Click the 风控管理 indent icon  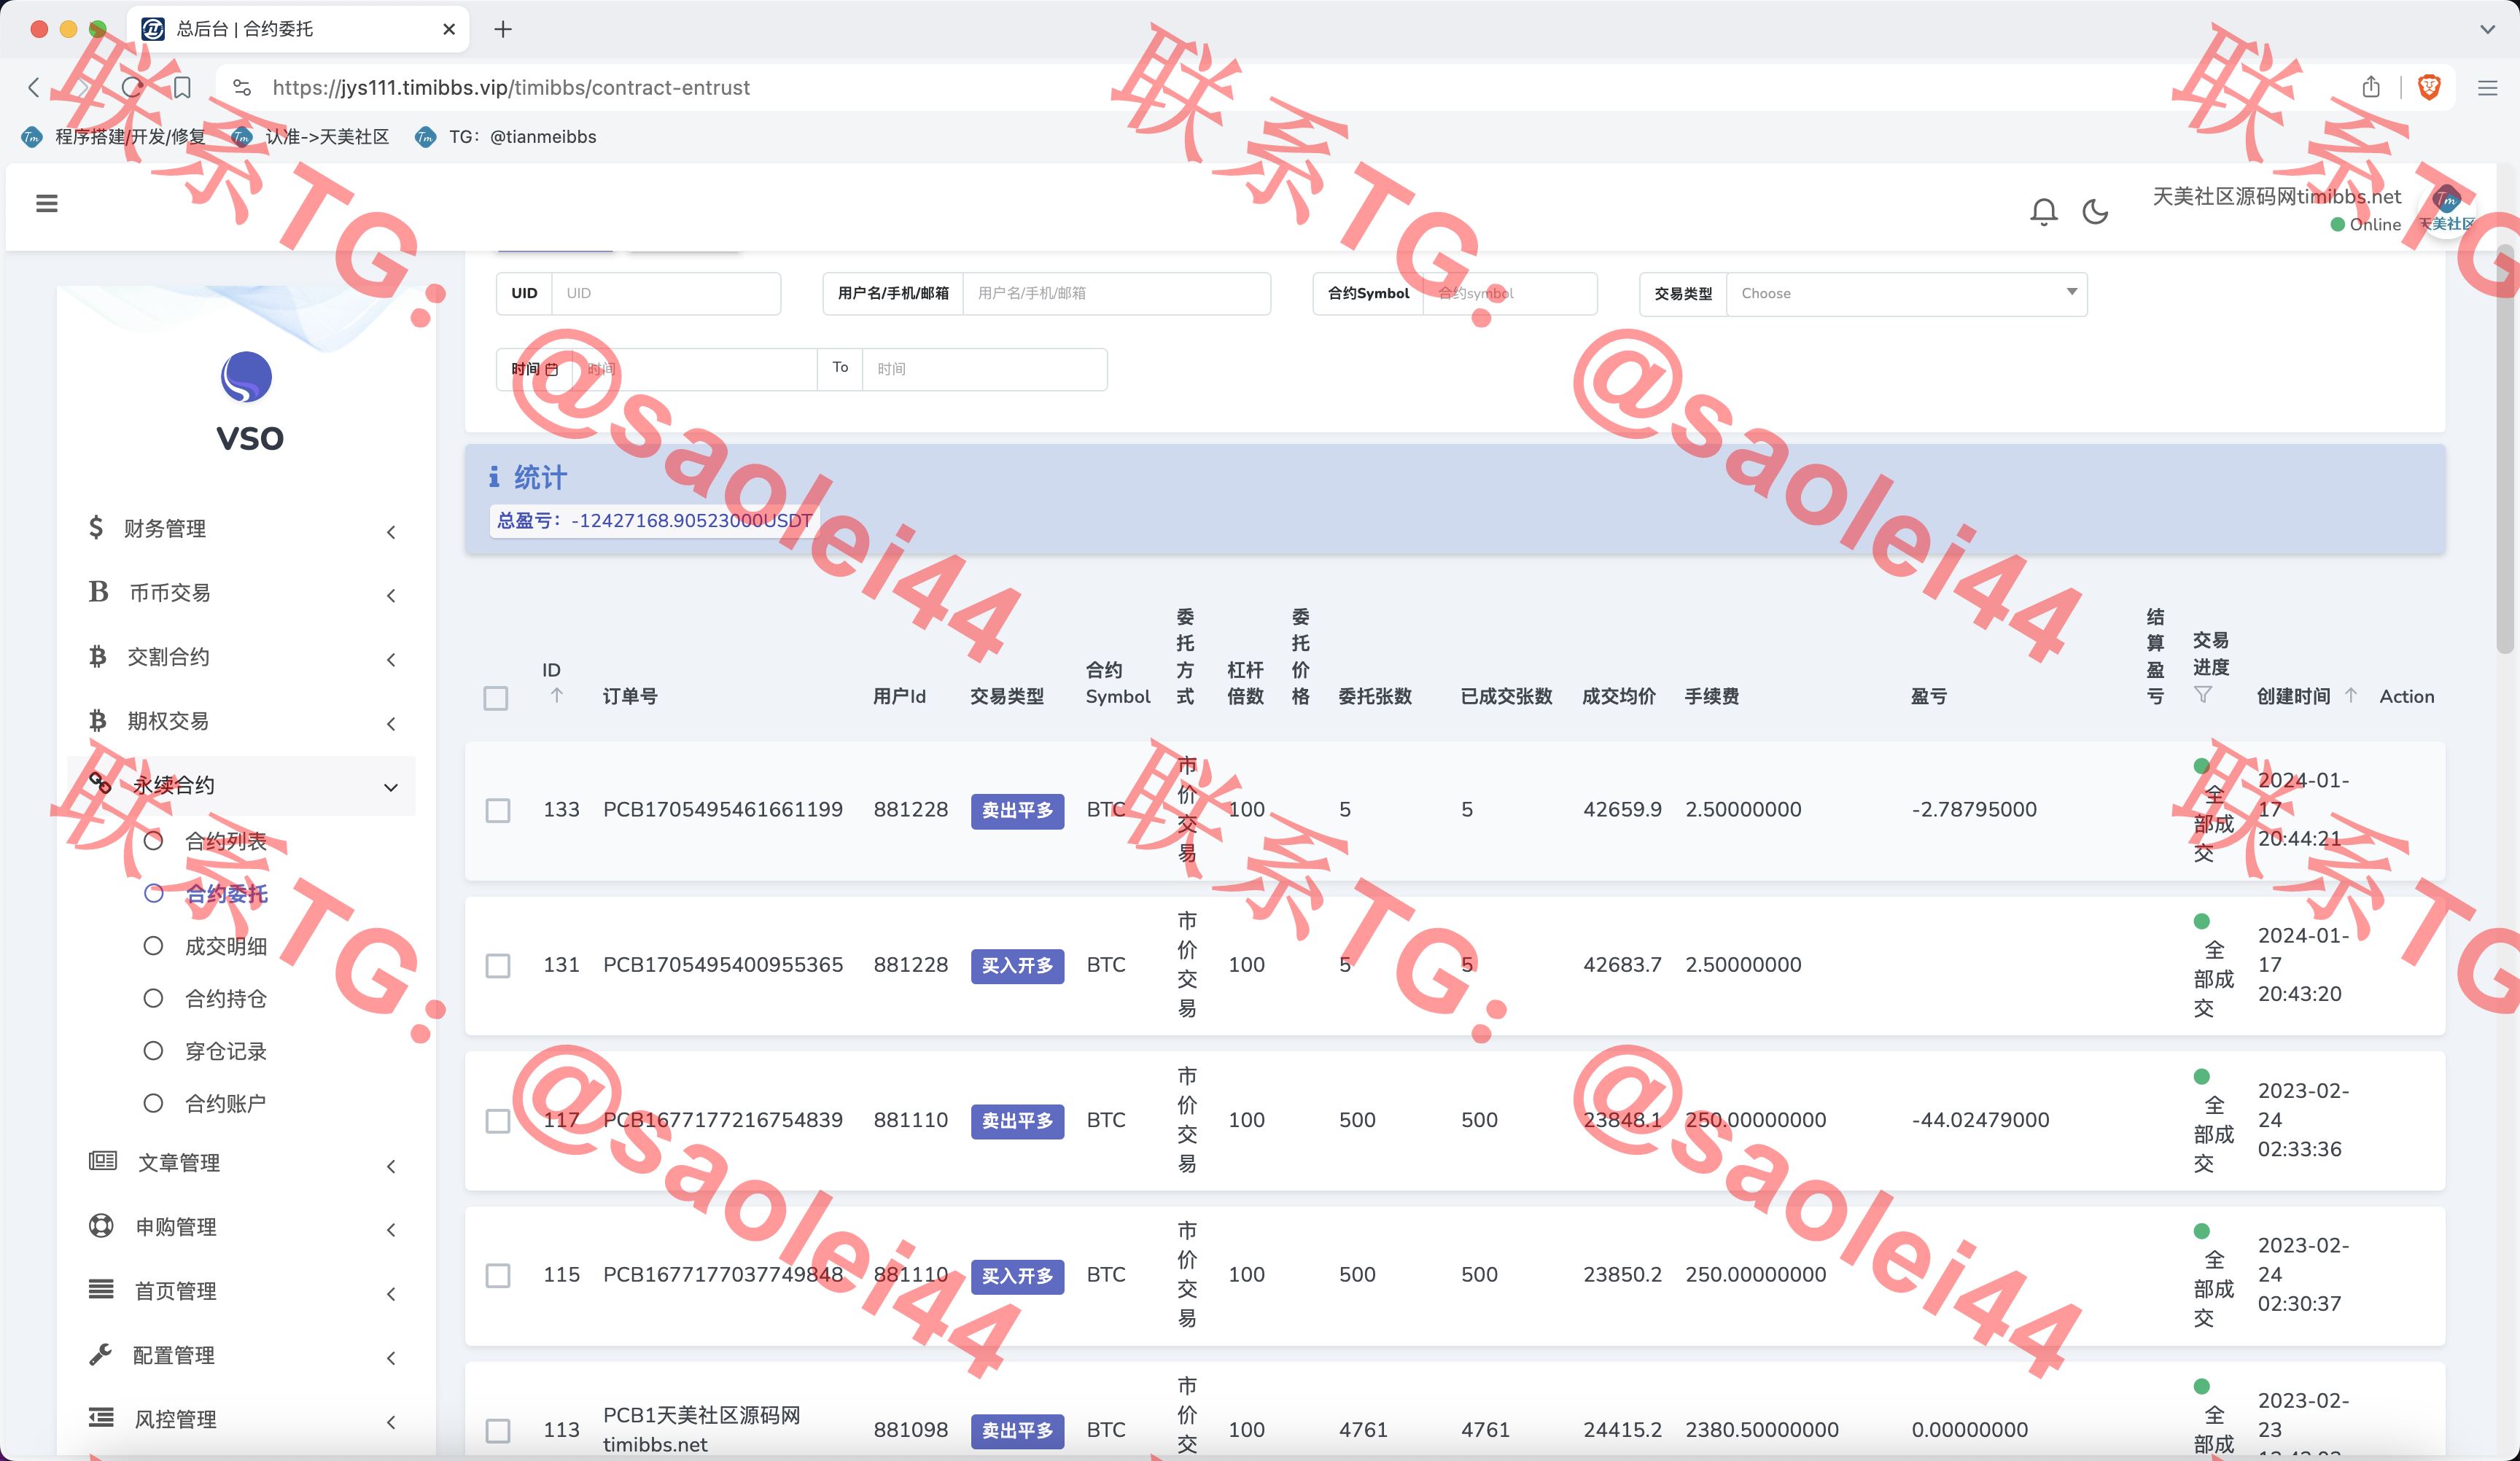[101, 1418]
